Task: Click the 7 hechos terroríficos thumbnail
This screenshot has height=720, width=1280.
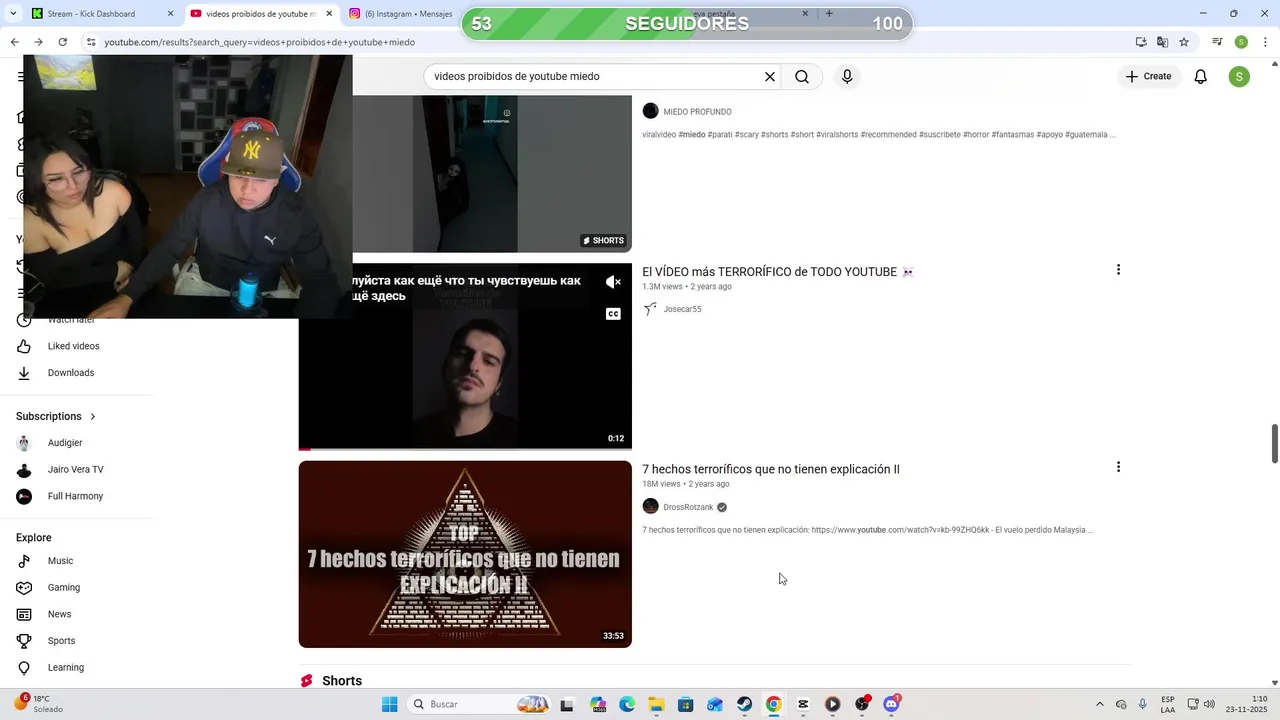Action: pos(465,554)
